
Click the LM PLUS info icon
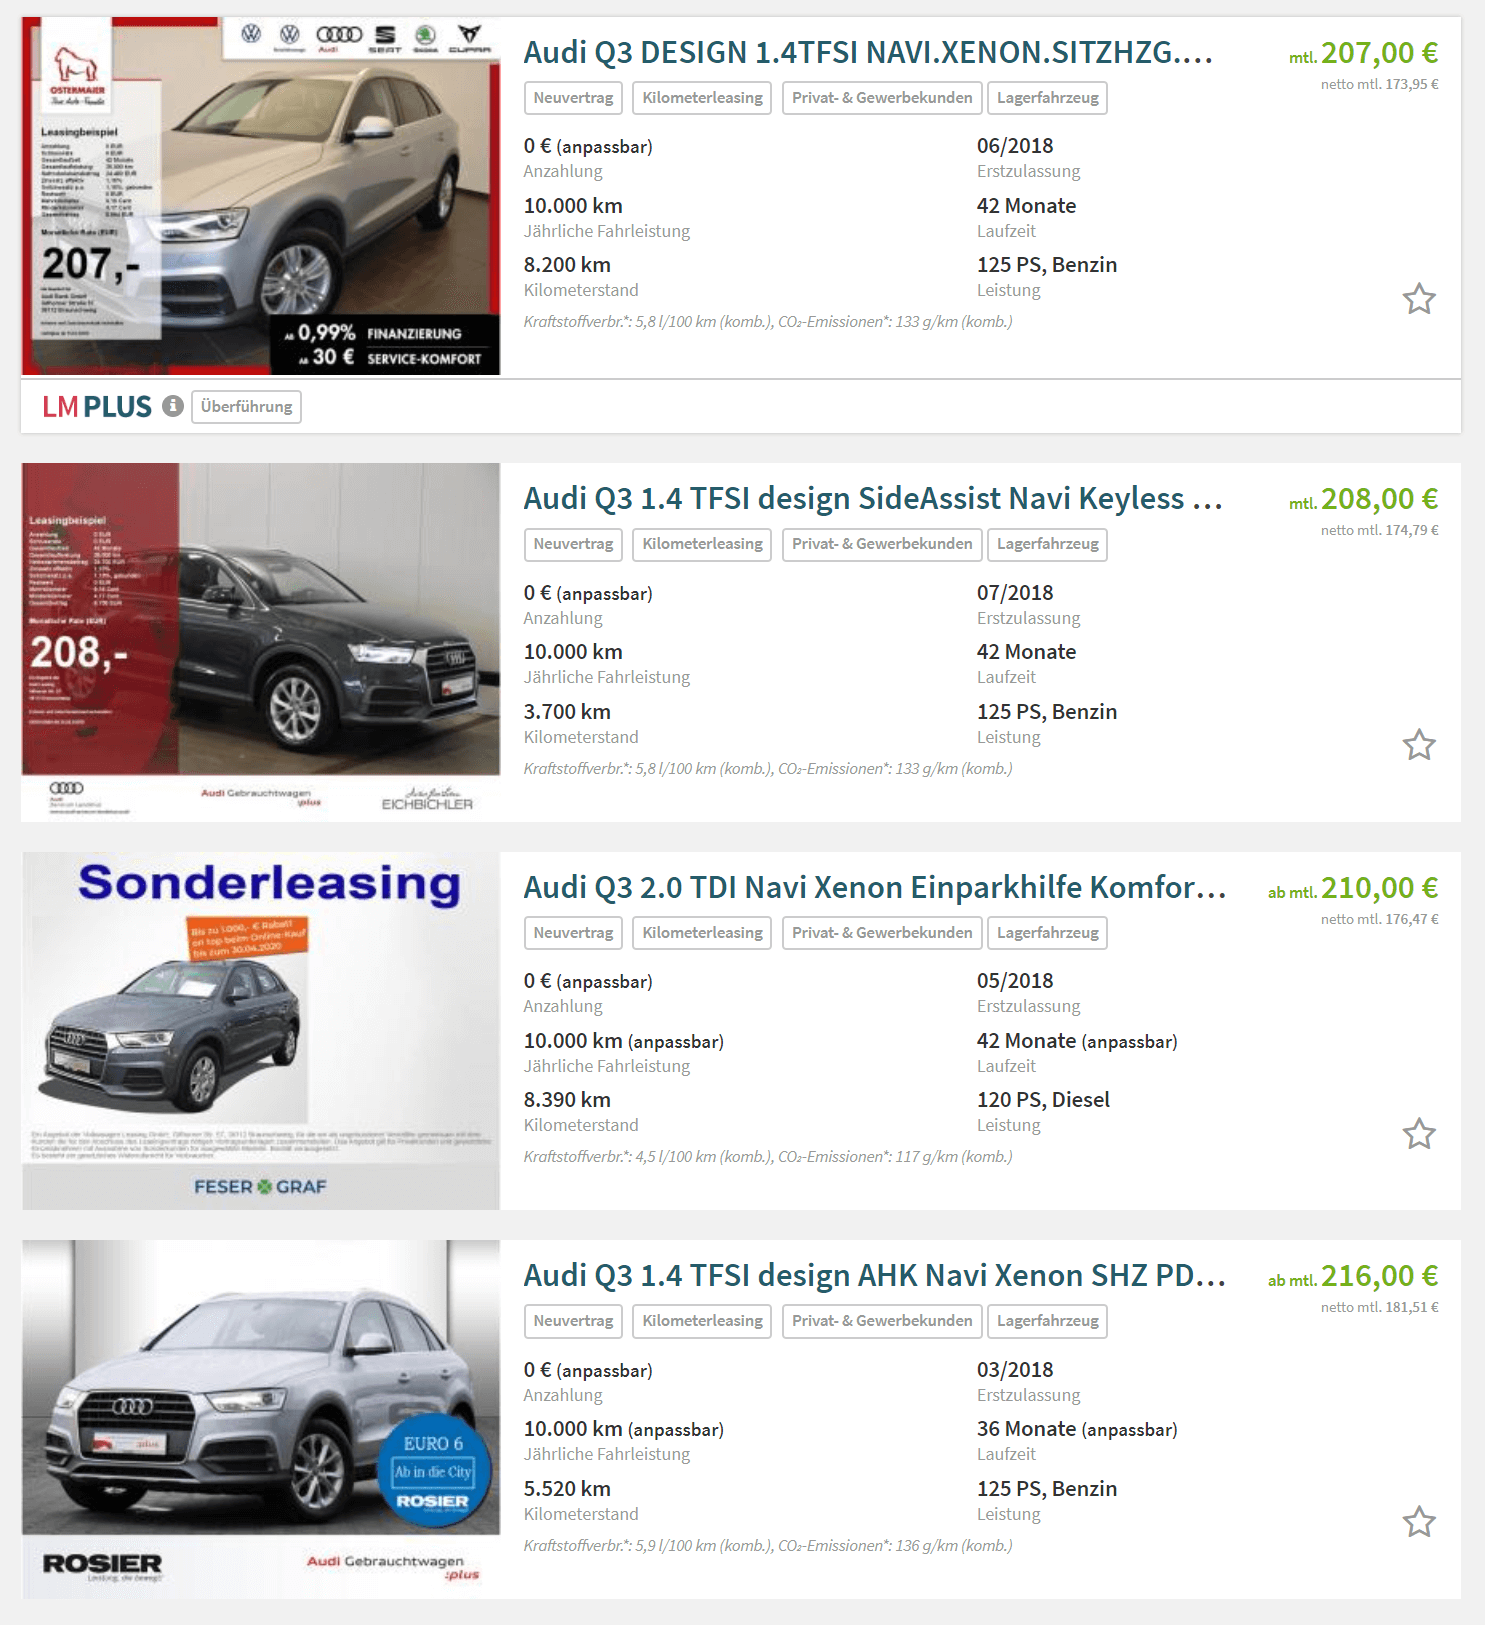[x=173, y=406]
